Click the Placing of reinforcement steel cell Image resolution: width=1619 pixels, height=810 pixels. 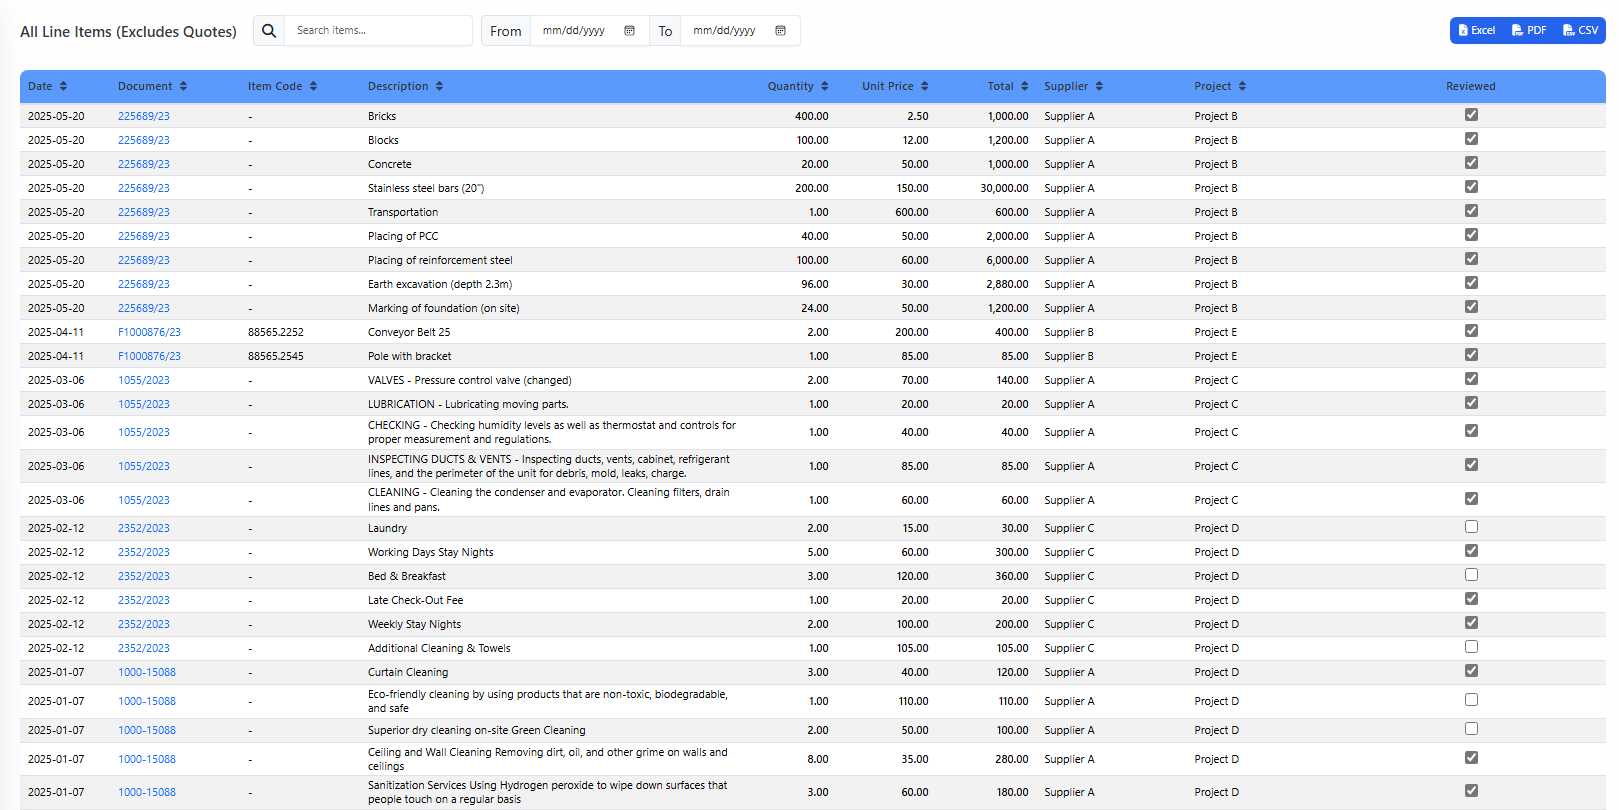(440, 260)
